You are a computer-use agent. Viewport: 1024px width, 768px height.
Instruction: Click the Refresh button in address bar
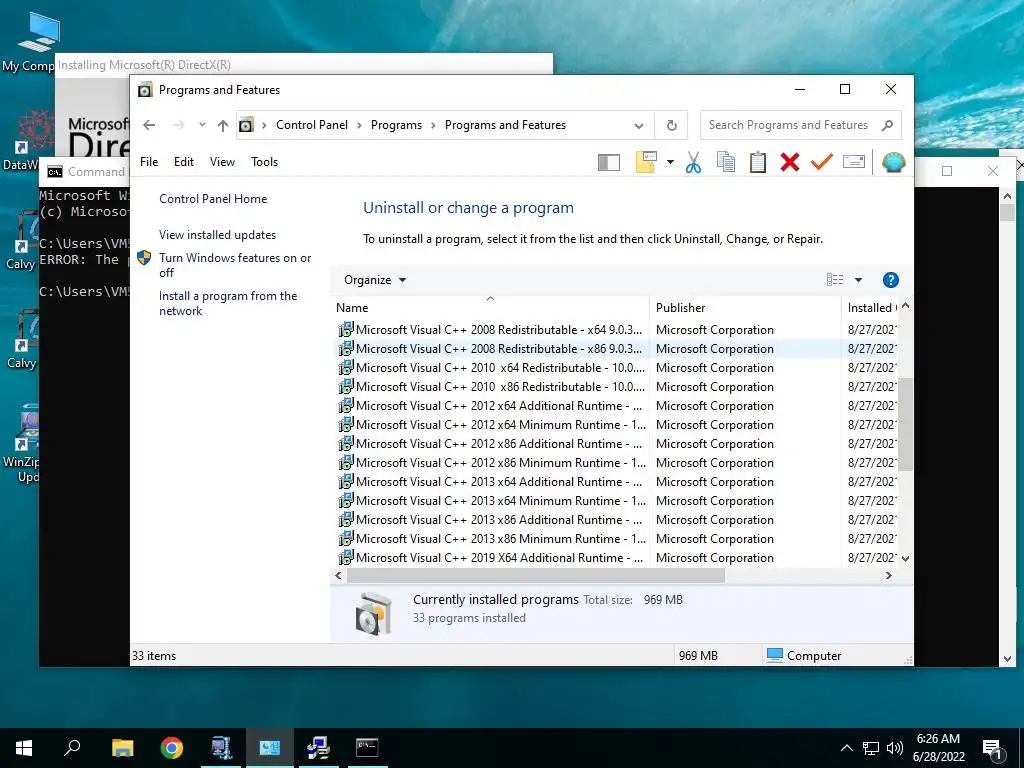point(671,125)
